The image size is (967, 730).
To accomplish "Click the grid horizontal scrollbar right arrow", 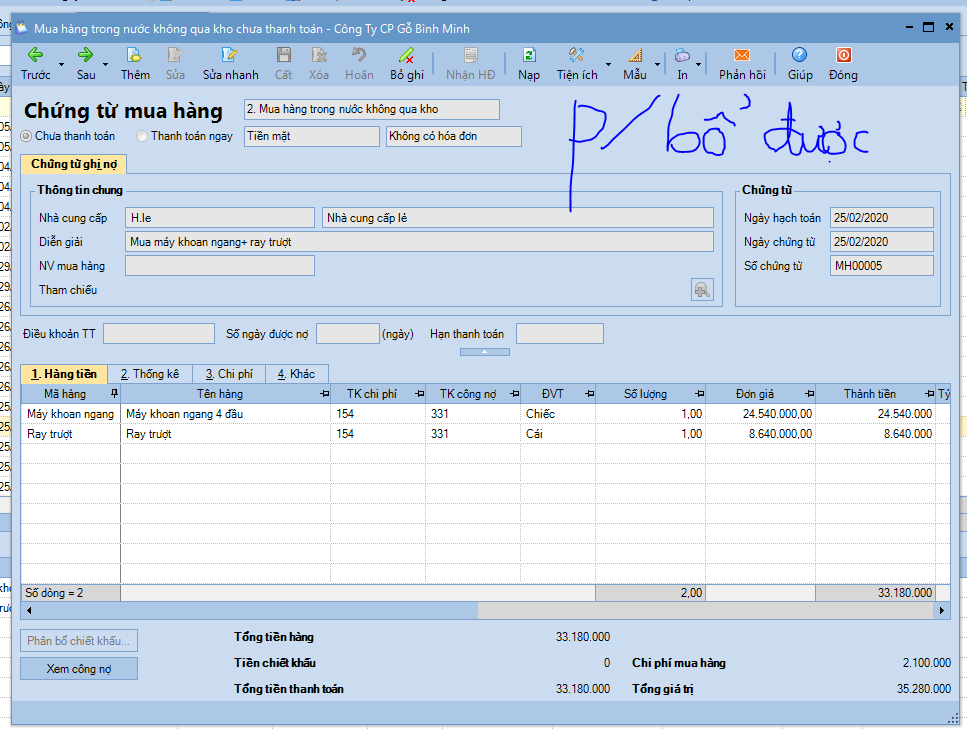I will [x=942, y=610].
